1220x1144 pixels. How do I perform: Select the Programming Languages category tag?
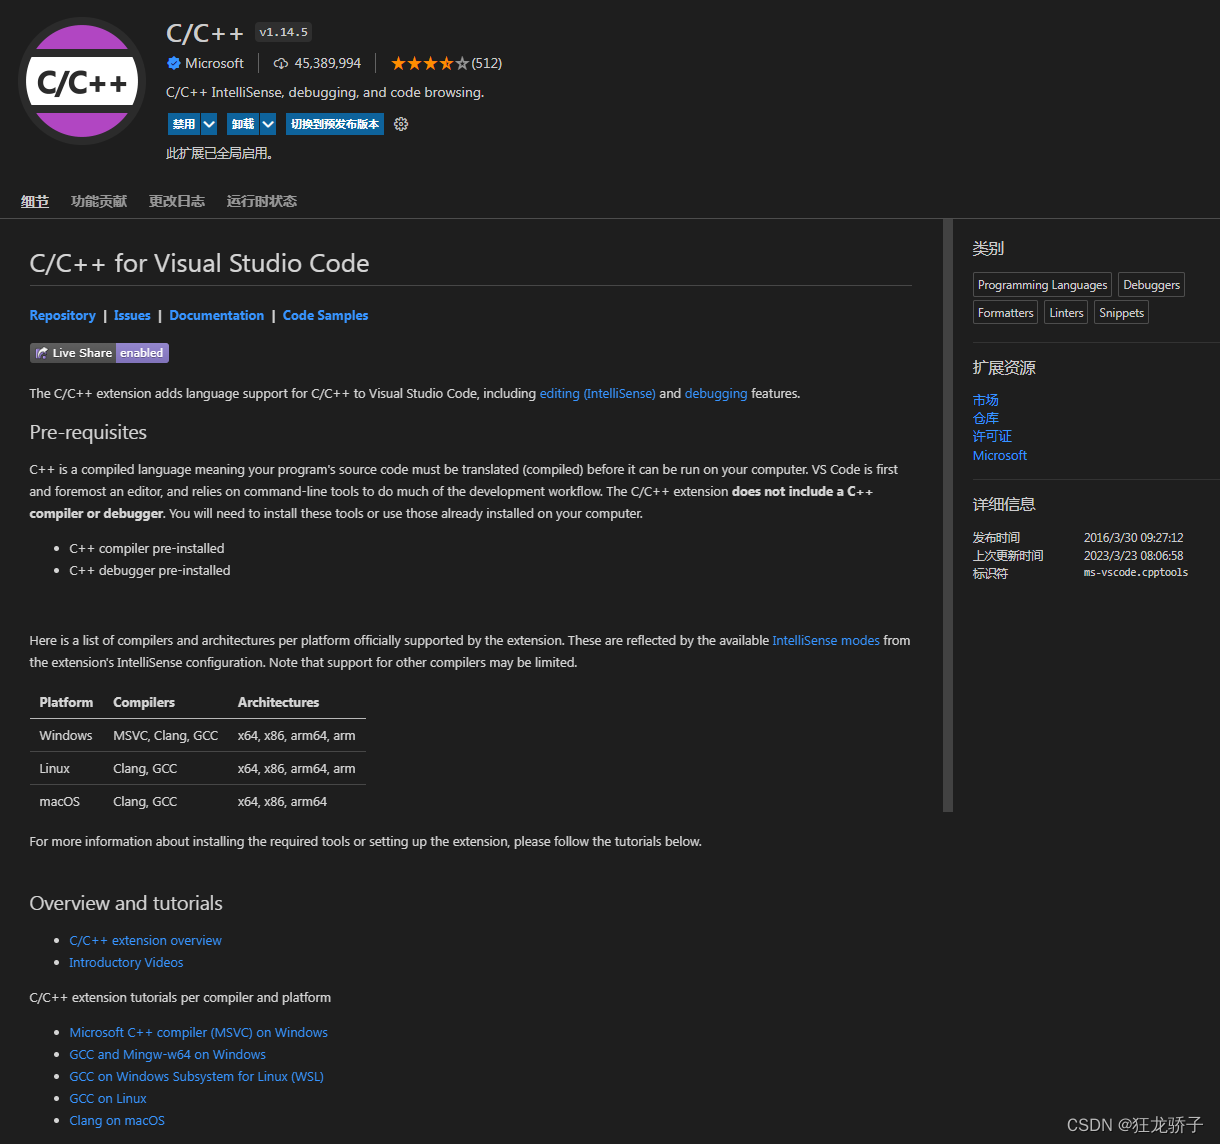1043,285
